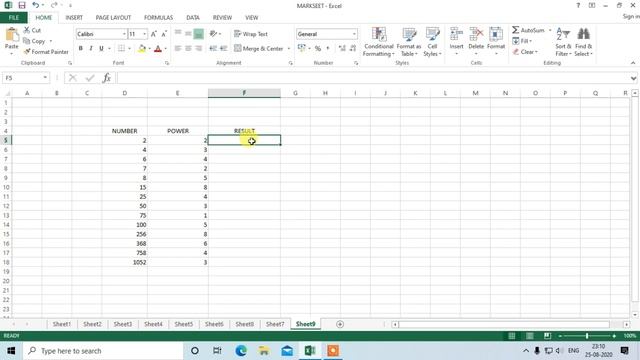The height and width of the screenshot is (360, 640).
Task: Save the workbook using the save icon
Action: 22,6
